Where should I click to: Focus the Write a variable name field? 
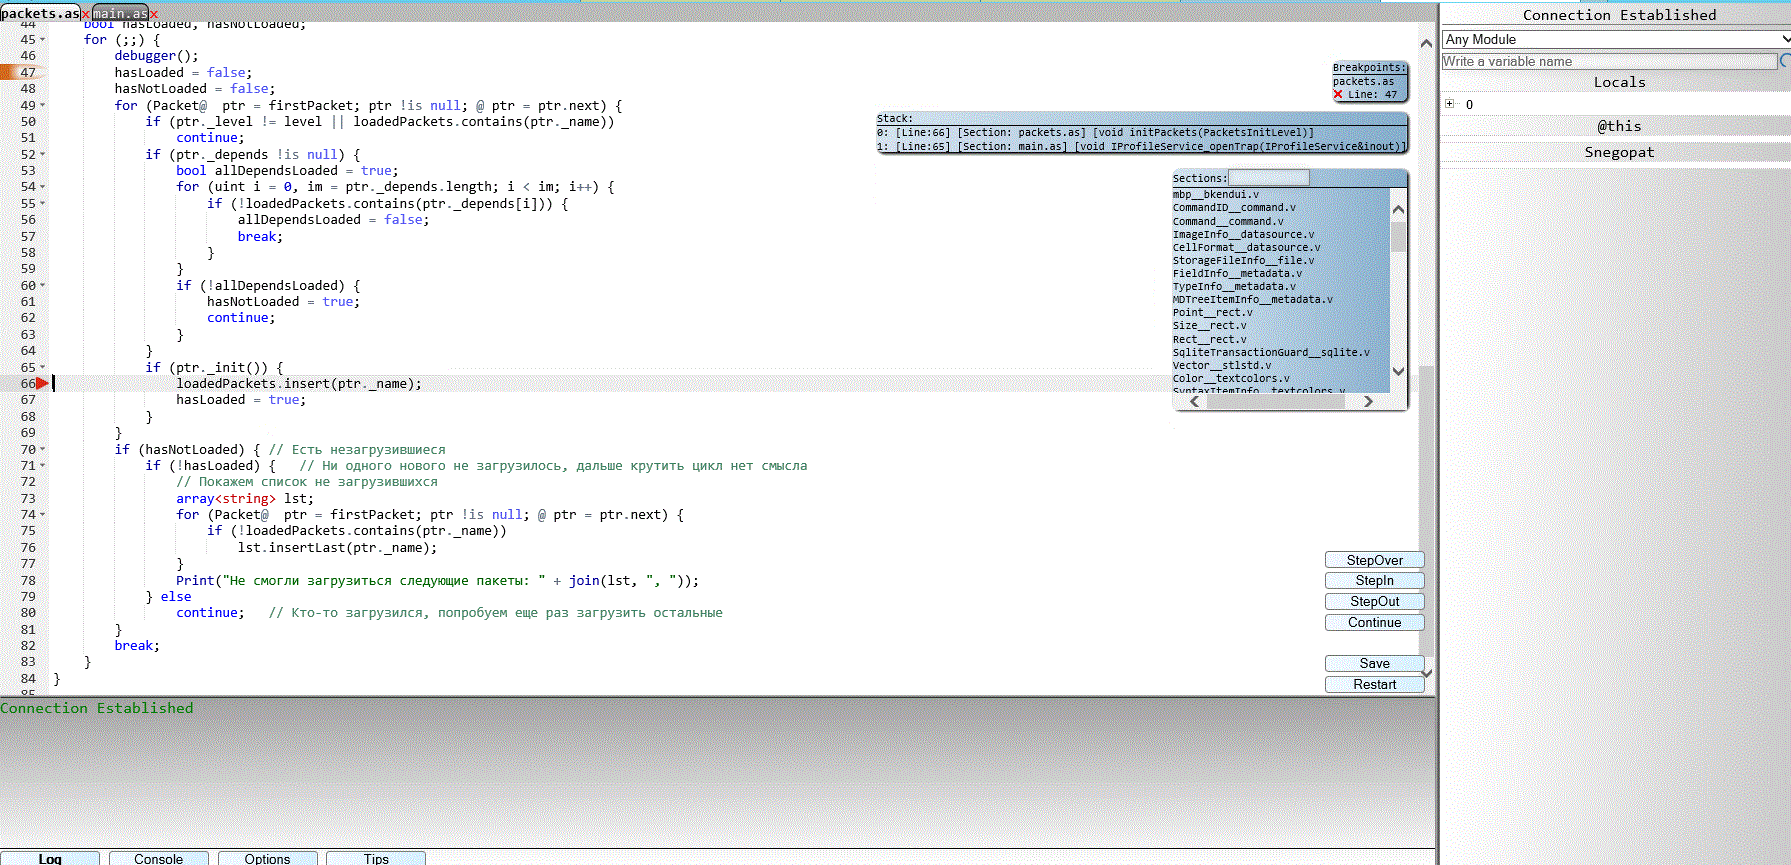tap(1609, 61)
